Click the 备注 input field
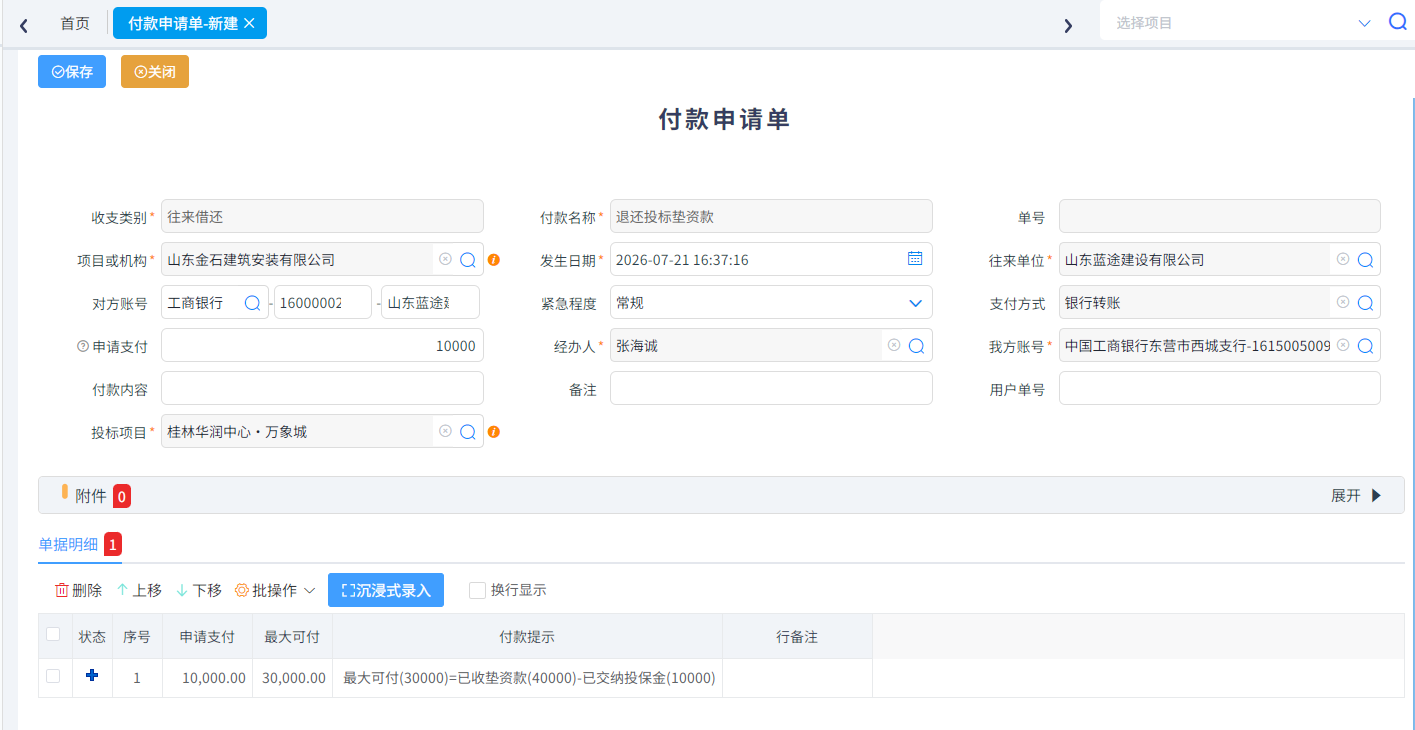 pyautogui.click(x=771, y=388)
